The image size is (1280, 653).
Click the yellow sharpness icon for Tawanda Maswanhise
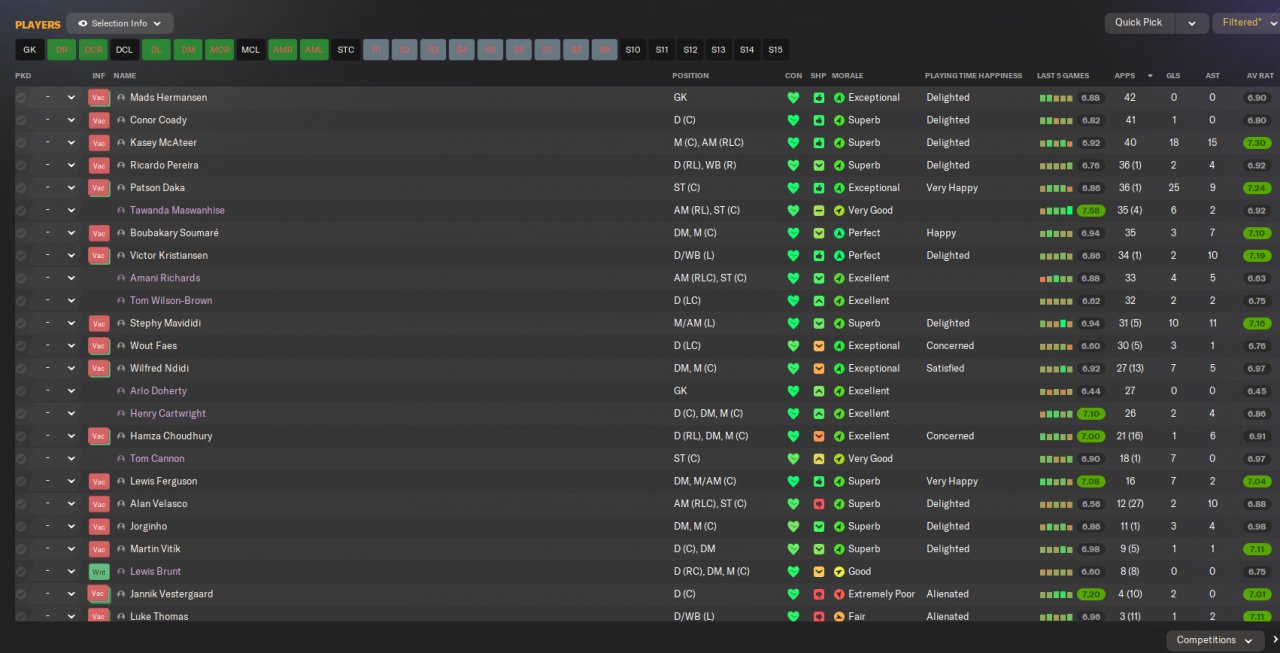coord(818,211)
